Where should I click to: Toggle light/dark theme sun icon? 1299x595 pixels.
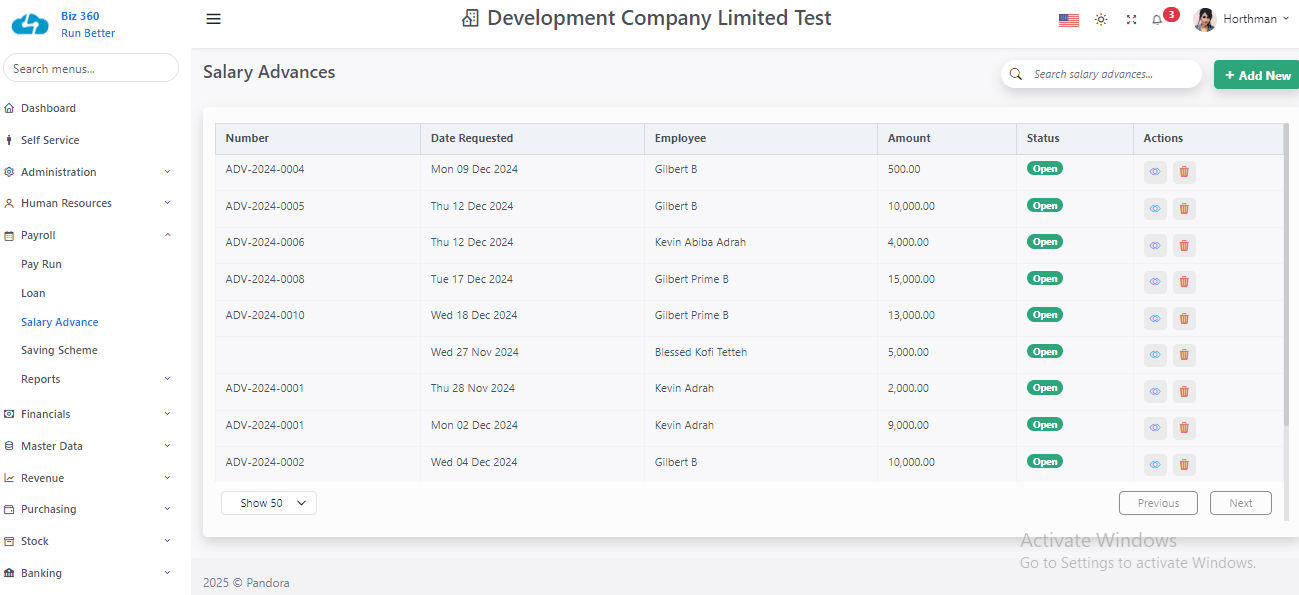click(1101, 19)
